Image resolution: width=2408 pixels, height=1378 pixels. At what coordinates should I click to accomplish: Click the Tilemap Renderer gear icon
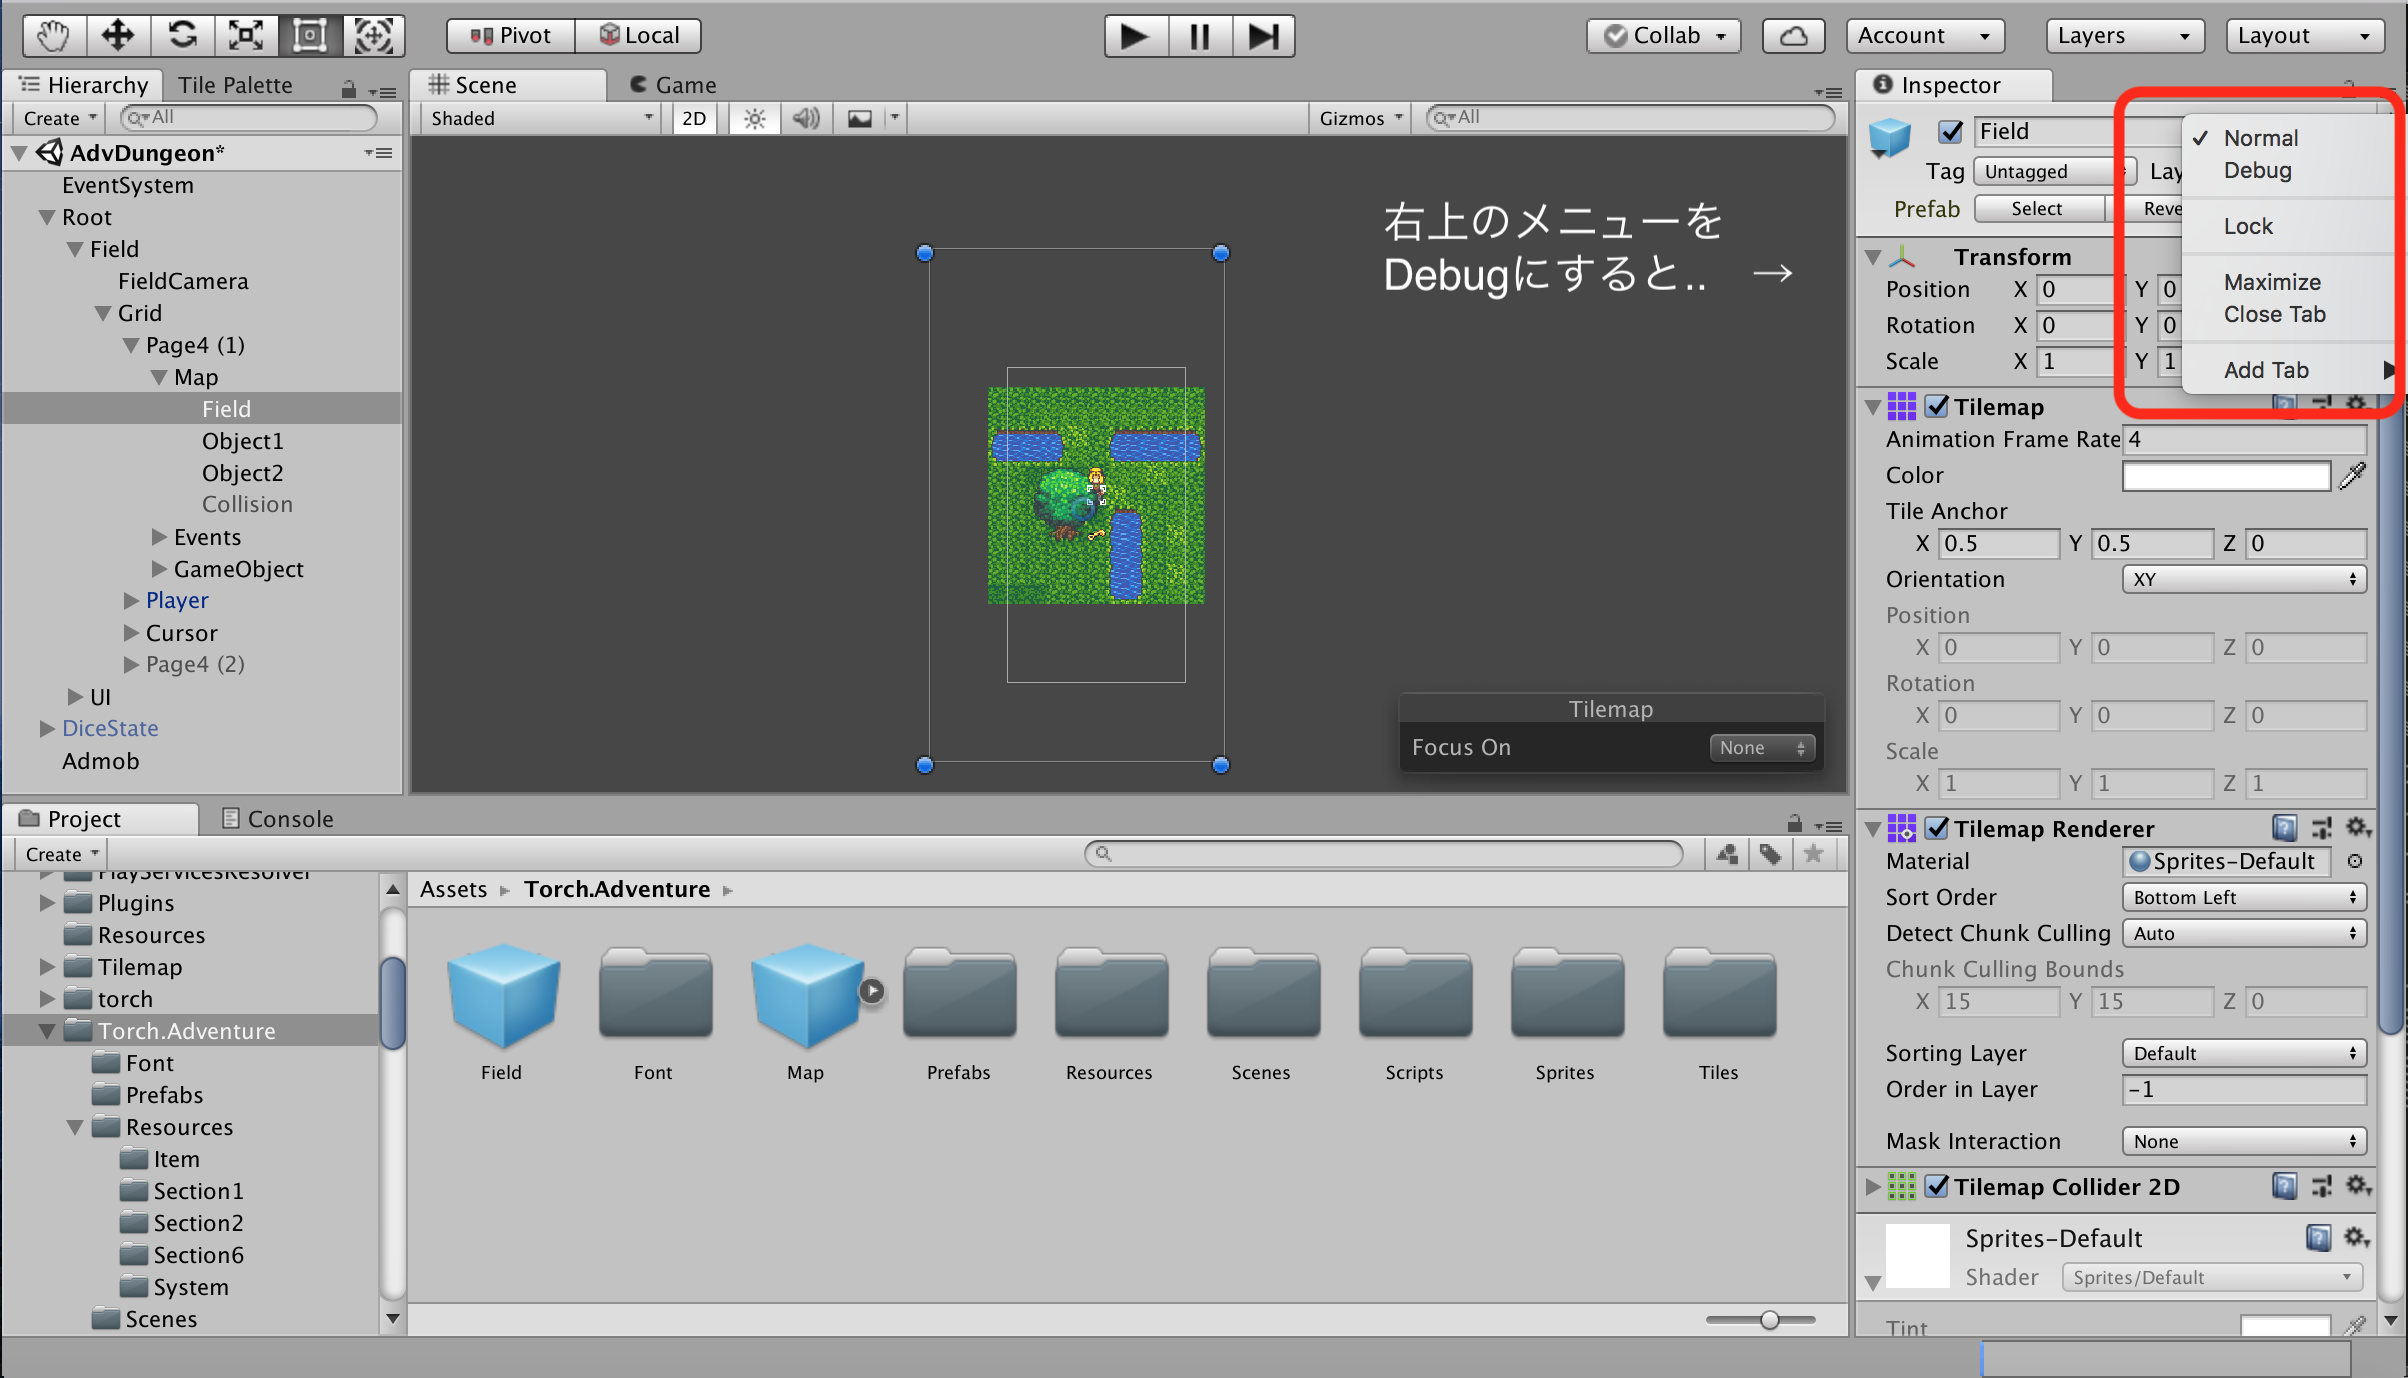tap(2357, 828)
